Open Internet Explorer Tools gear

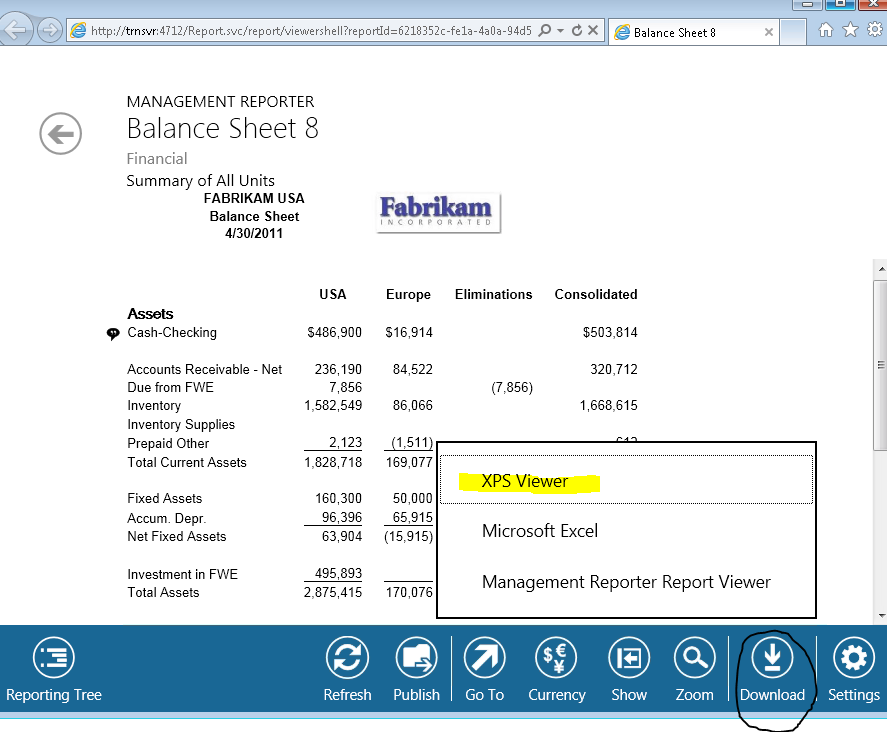[875, 29]
